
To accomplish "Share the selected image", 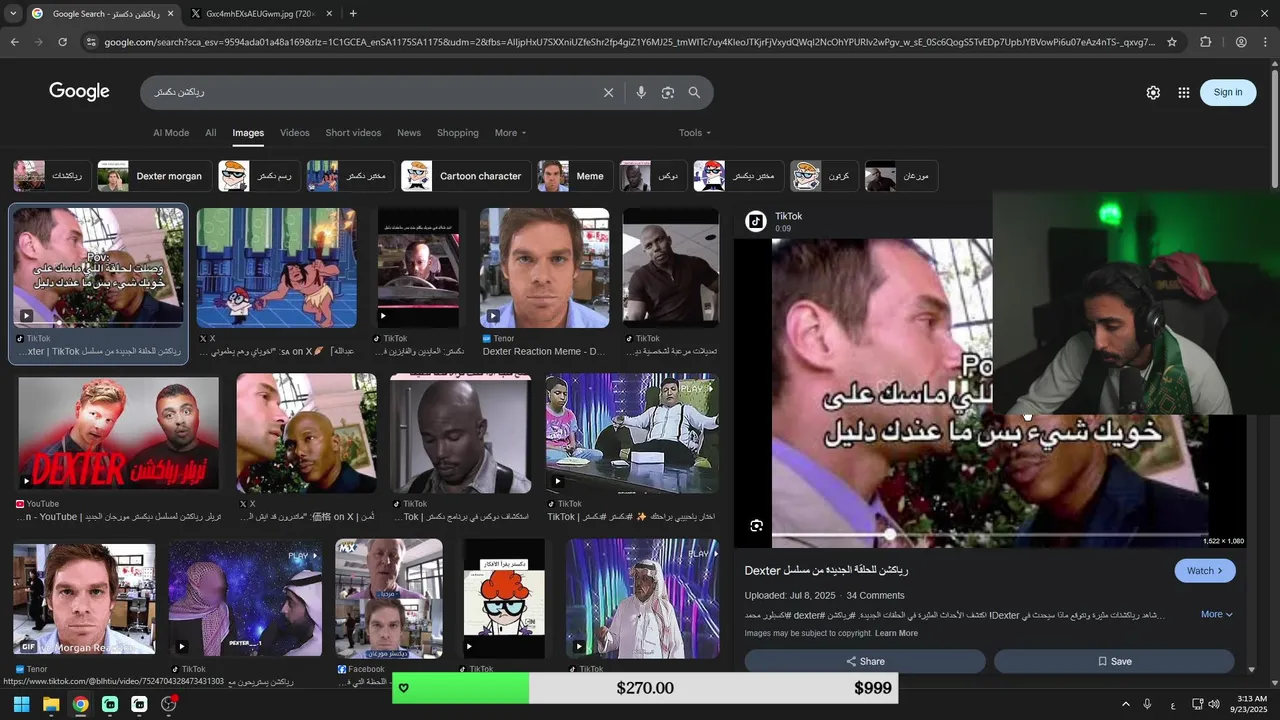I will [865, 661].
